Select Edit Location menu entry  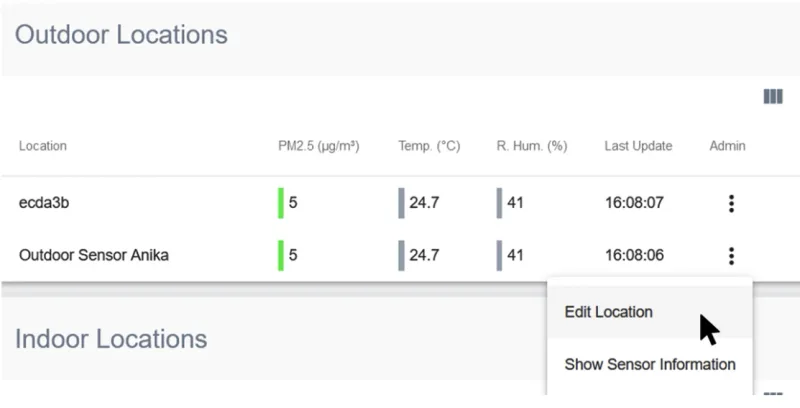point(608,312)
